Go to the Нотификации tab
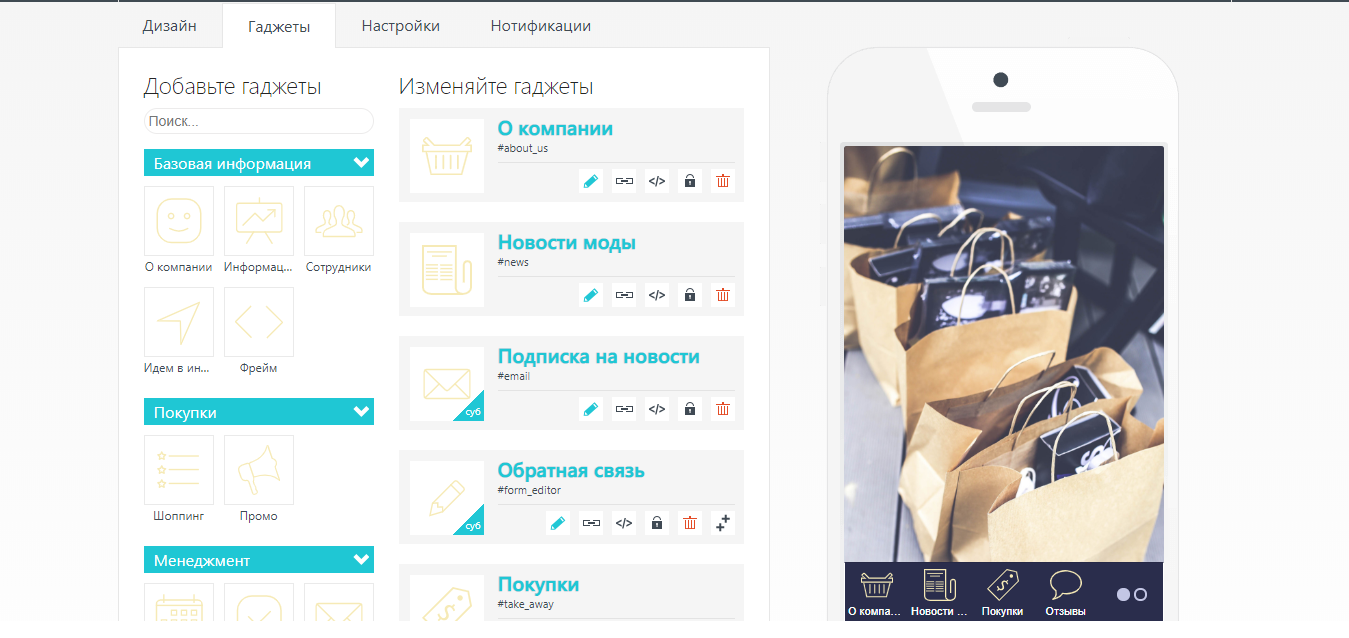This screenshot has height=638, width=1349. [541, 26]
